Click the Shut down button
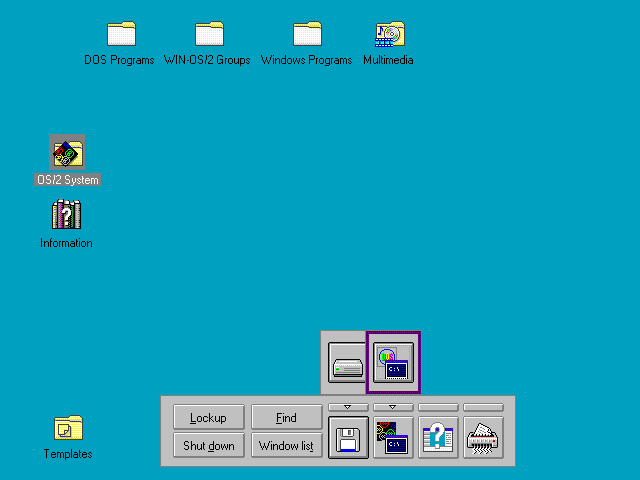 209,445
